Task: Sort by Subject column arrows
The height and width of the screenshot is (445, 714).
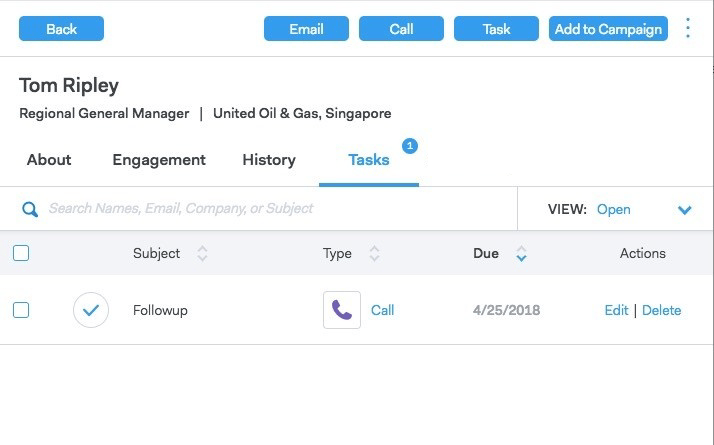Action: 202,254
